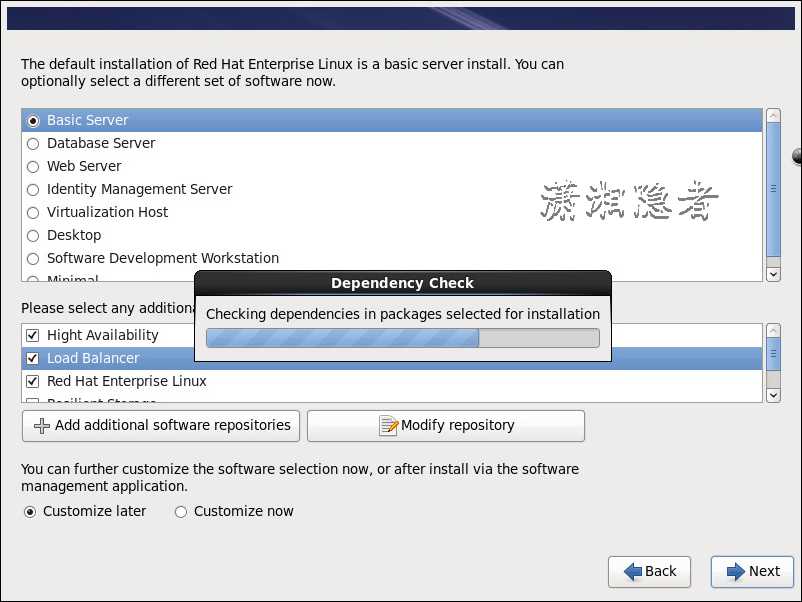Click Add additional software repositories button
Screen dimensions: 802x602
pos(161,426)
